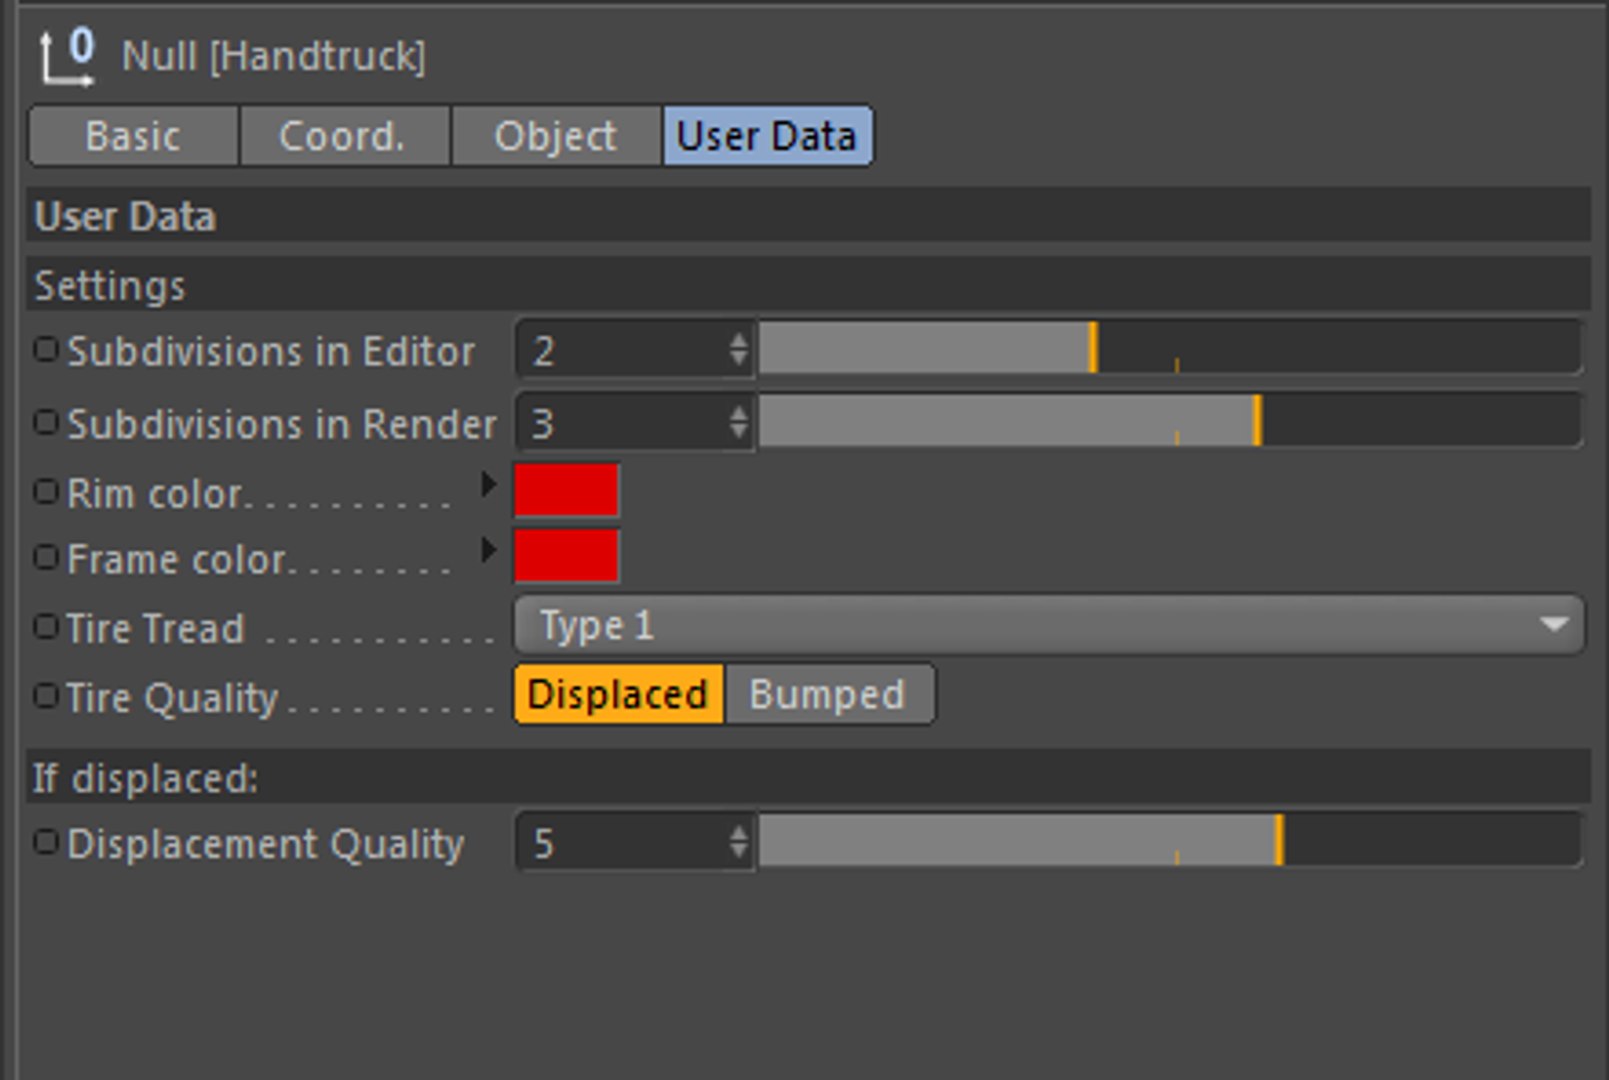The height and width of the screenshot is (1080, 1609).
Task: Switch to the Coord. tab
Action: [345, 136]
